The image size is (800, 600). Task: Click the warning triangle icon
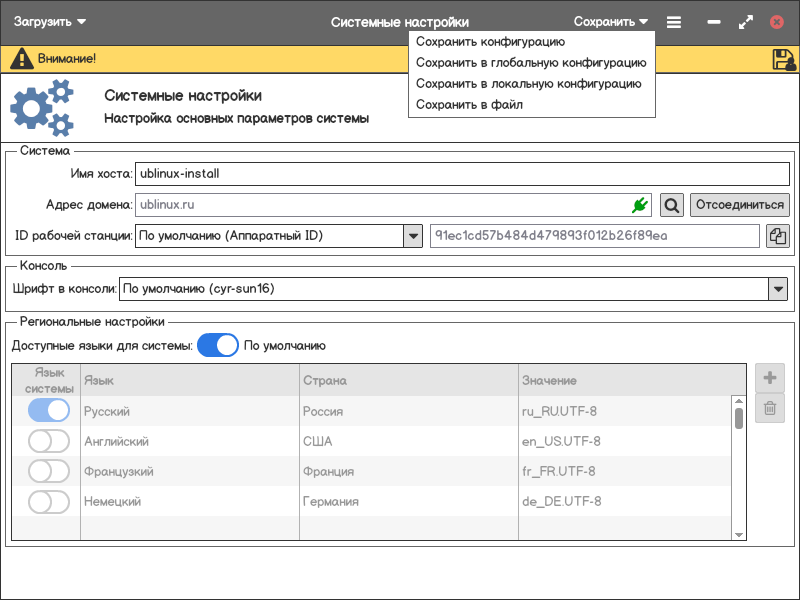21,59
